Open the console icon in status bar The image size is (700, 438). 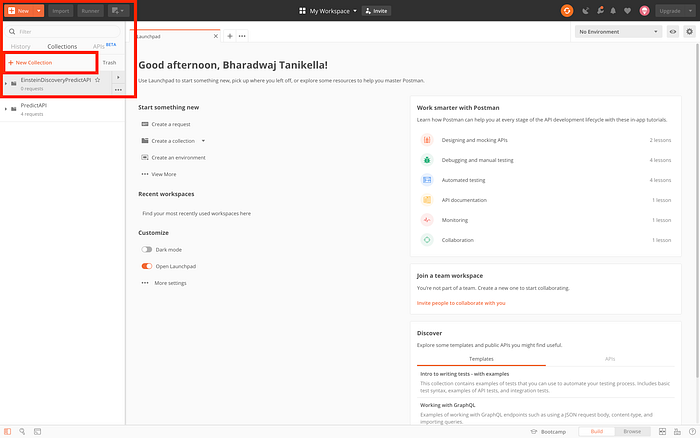[x=38, y=432]
